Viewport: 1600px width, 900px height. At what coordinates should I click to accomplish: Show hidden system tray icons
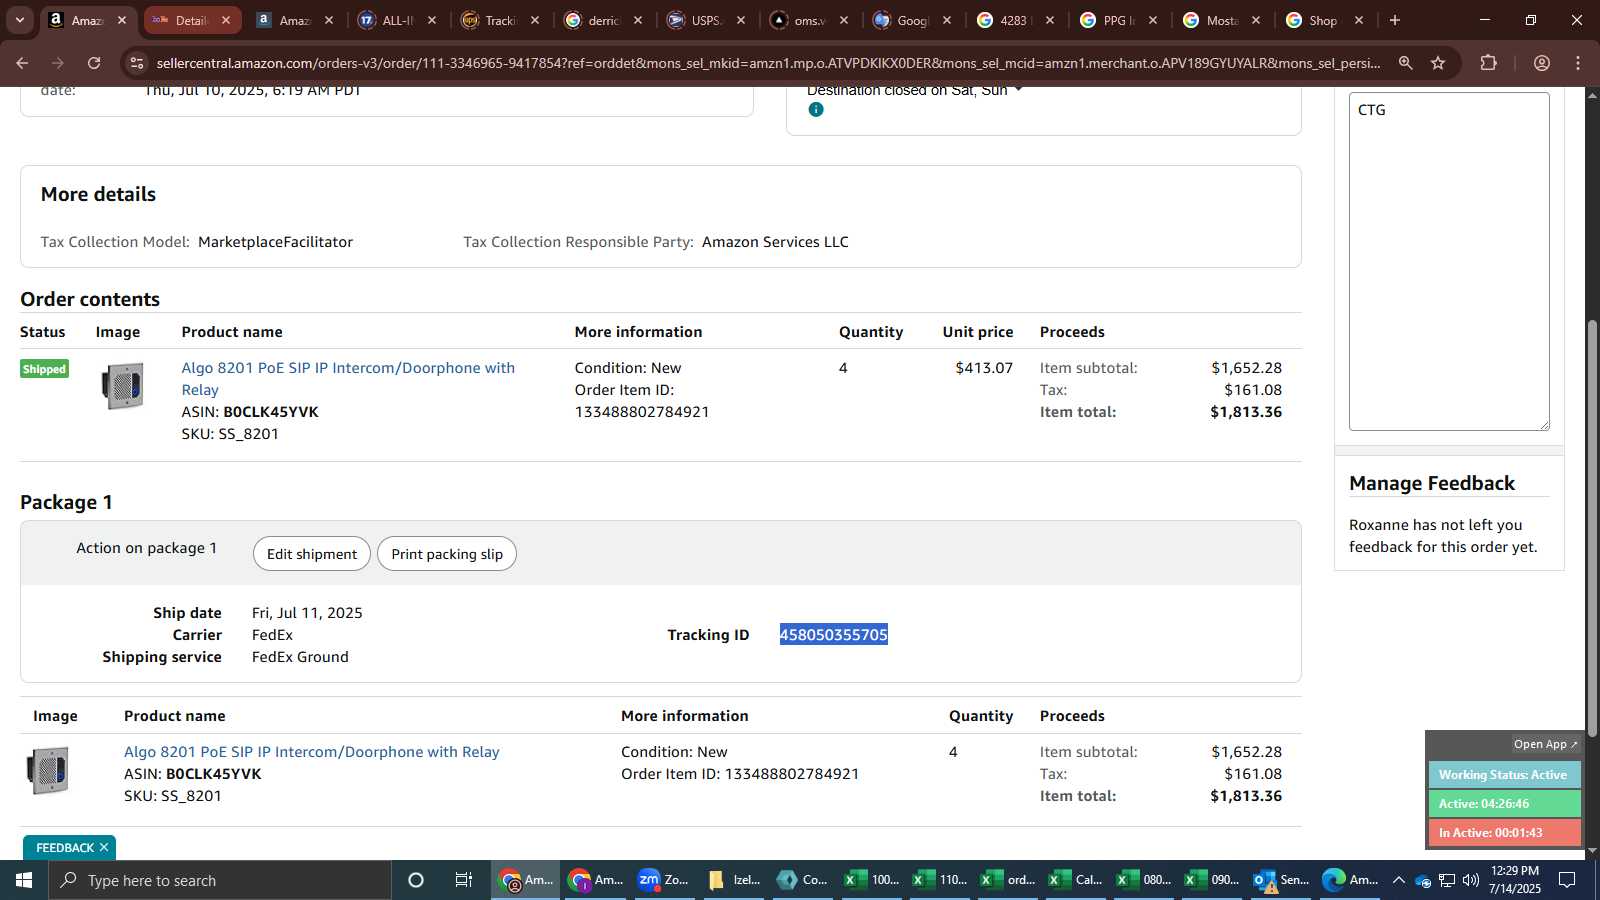click(1398, 880)
